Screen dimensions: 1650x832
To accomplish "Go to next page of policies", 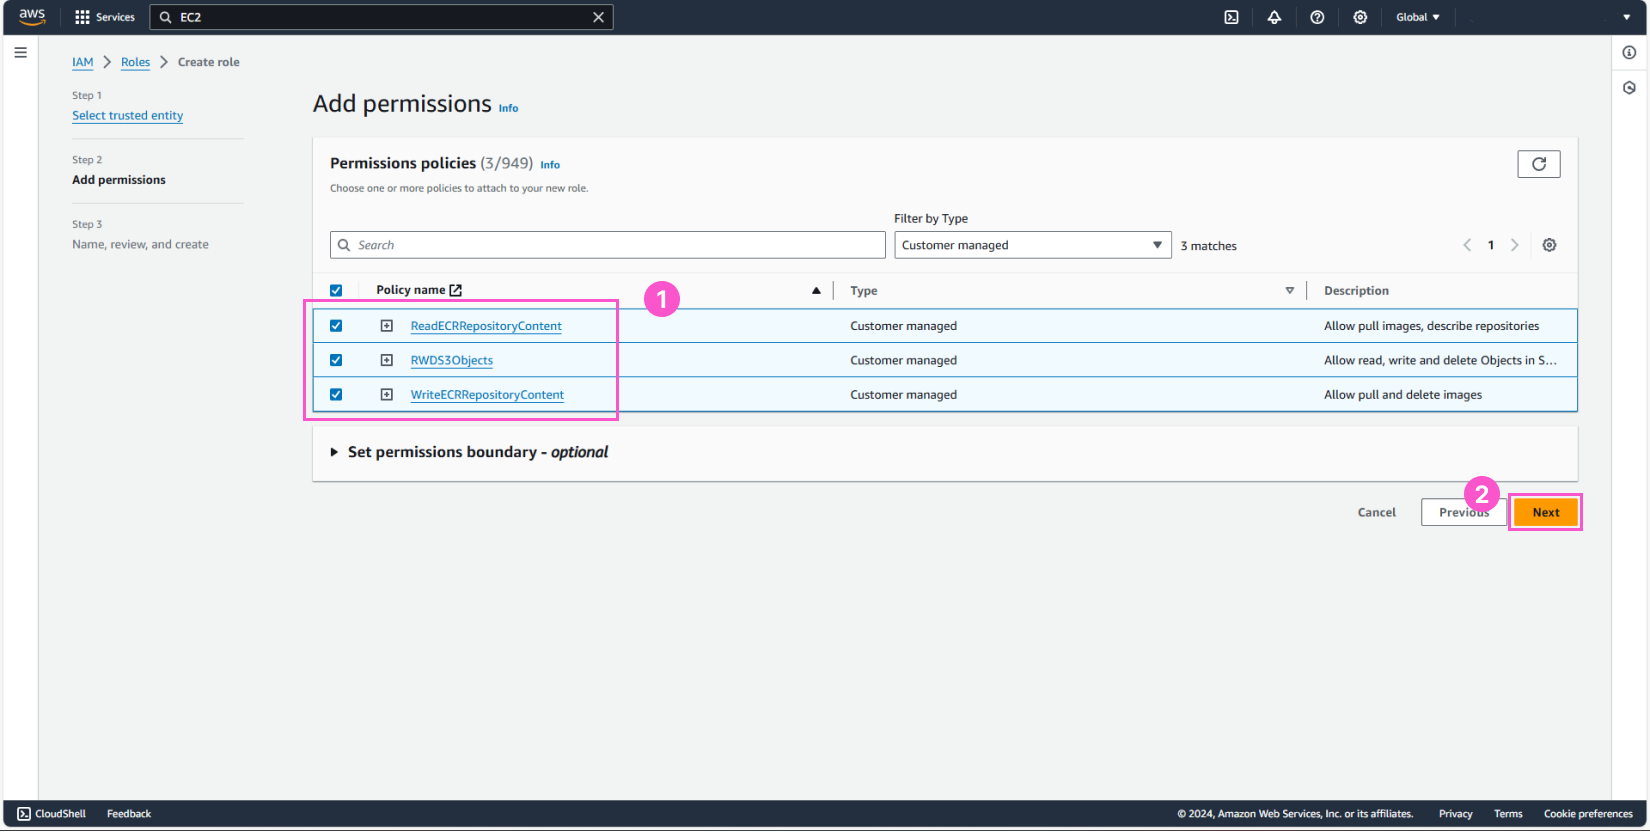I will [1514, 245].
